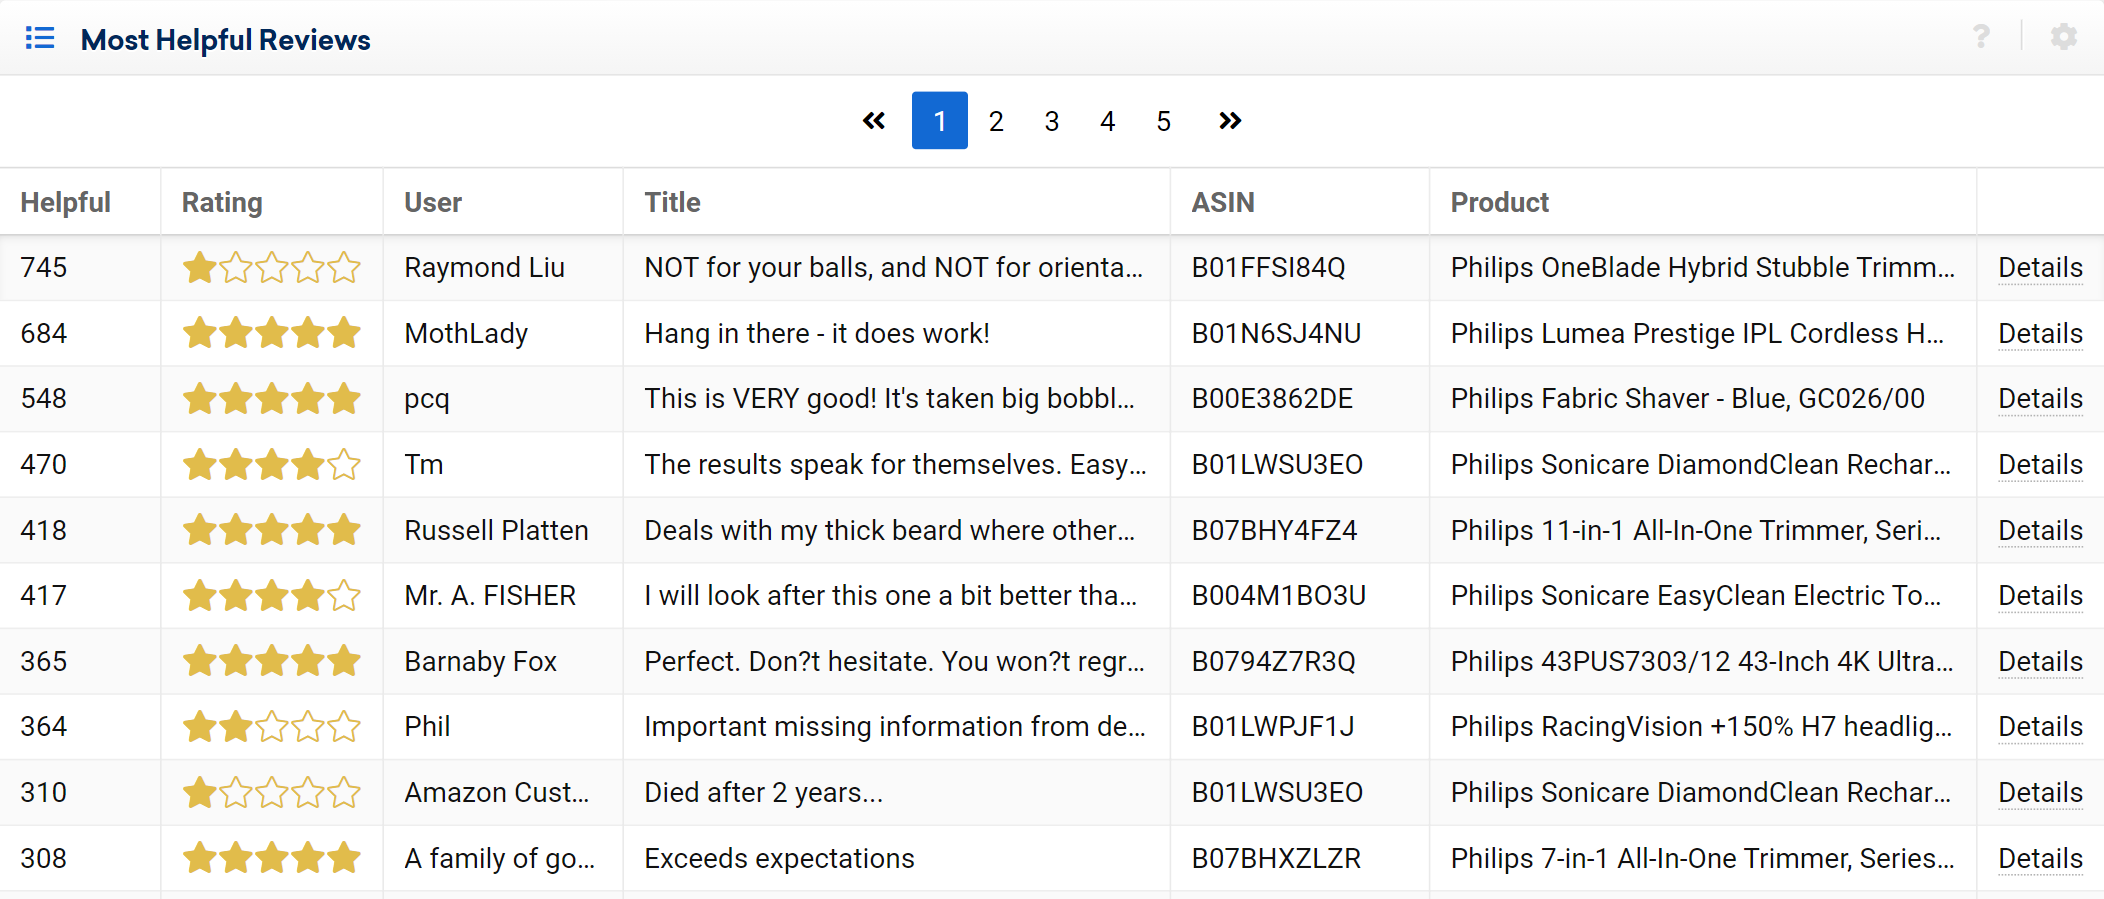Go to the first page using double-left arrows
This screenshot has height=899, width=2104.
pos(874,121)
